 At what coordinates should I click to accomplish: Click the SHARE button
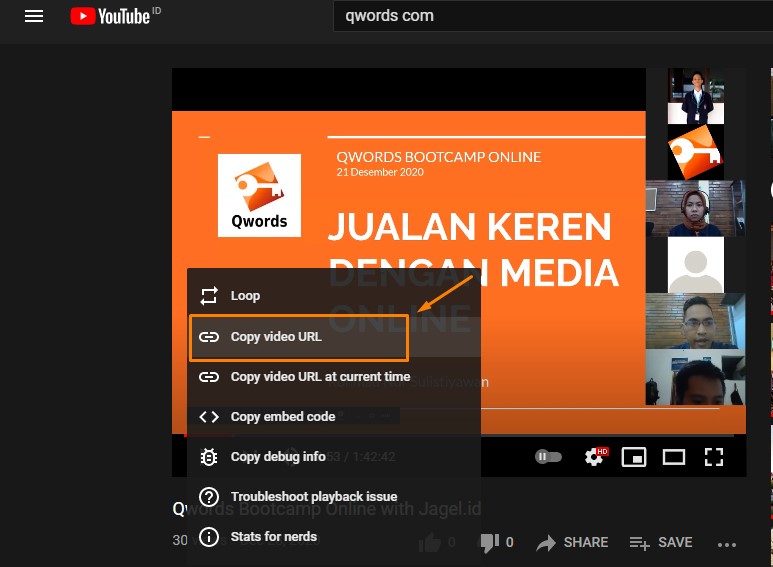click(572, 542)
